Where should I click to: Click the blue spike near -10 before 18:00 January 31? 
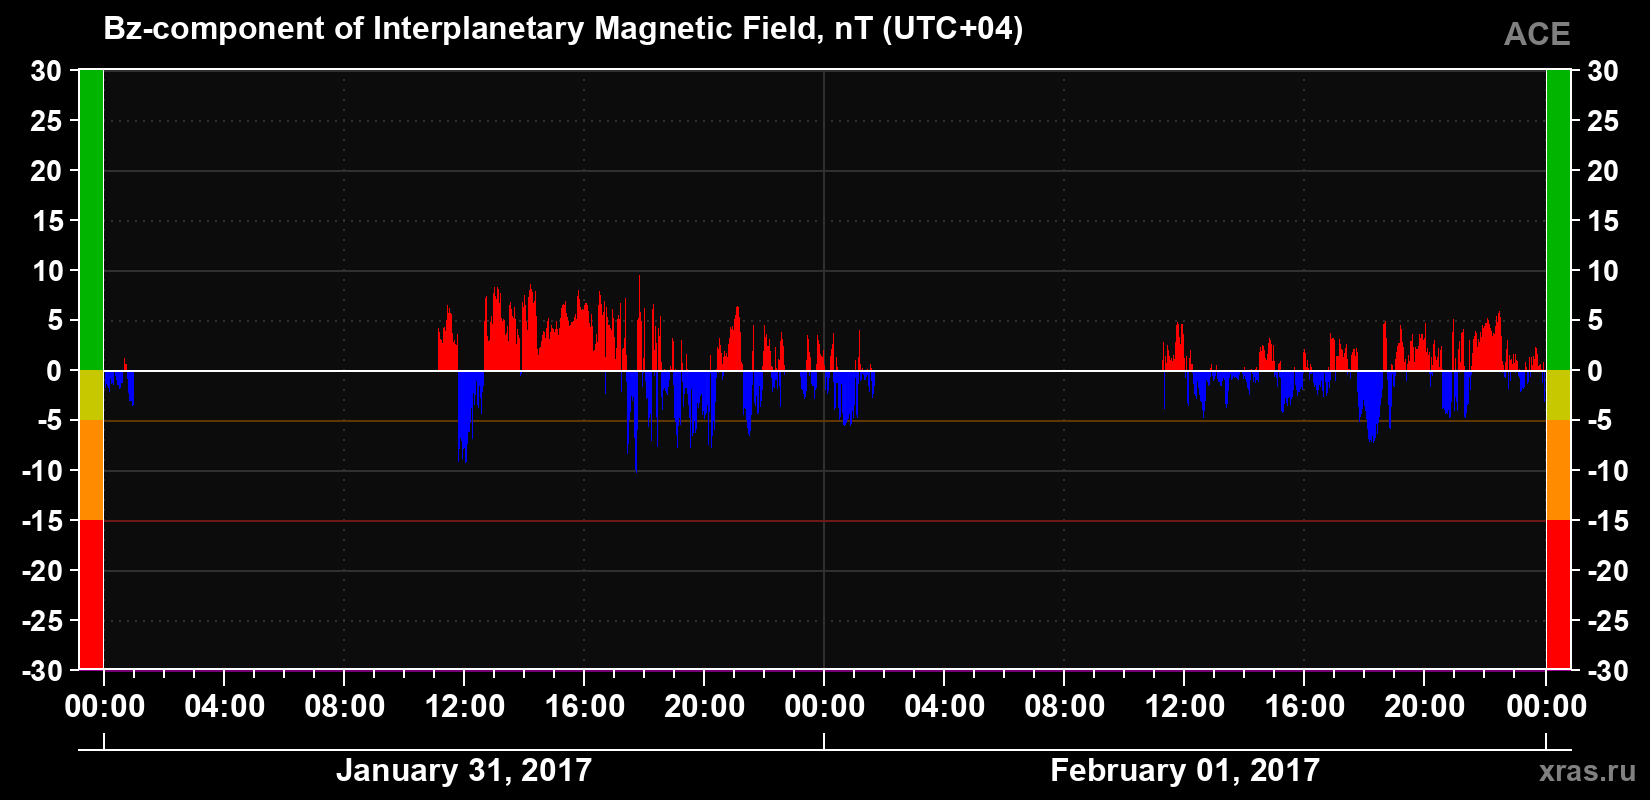tap(636, 422)
